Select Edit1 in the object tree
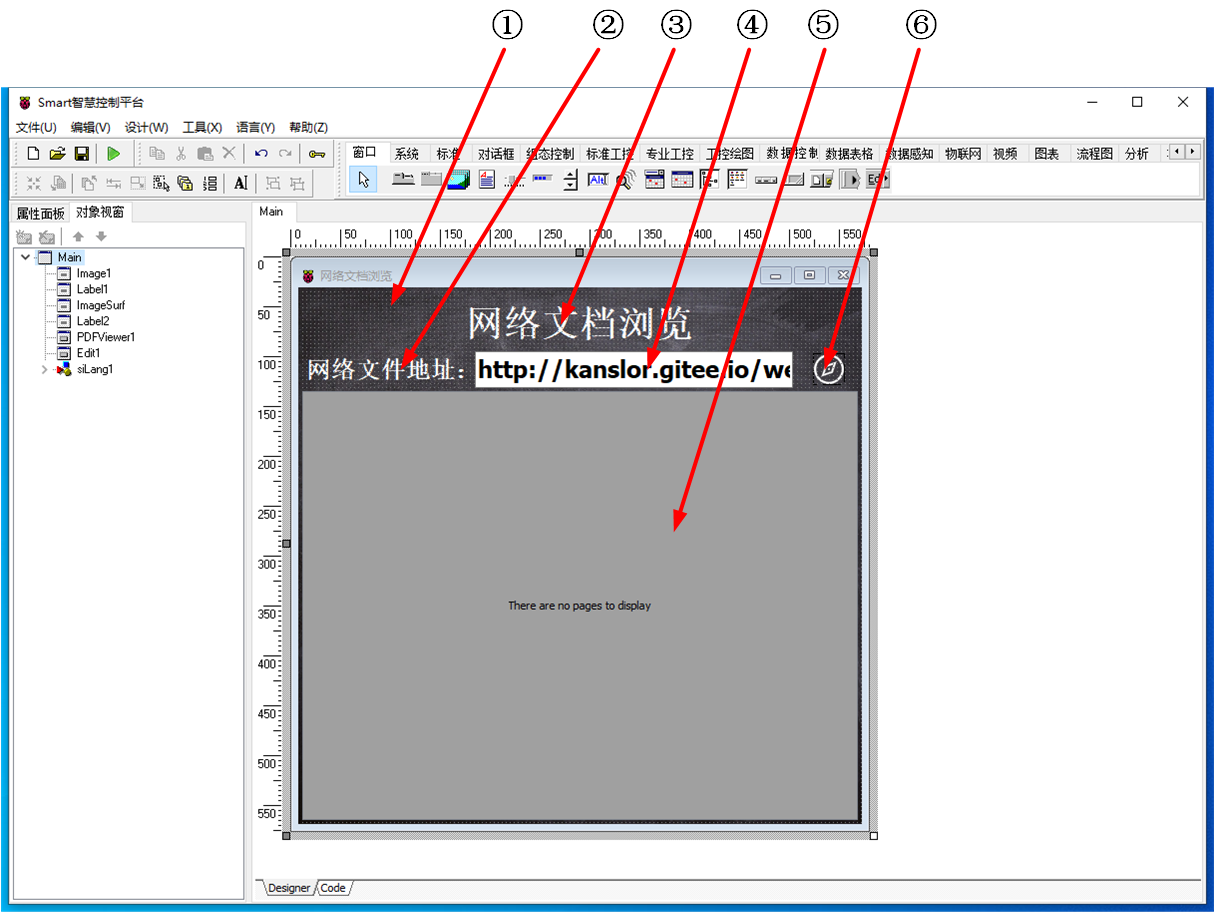 tap(89, 353)
